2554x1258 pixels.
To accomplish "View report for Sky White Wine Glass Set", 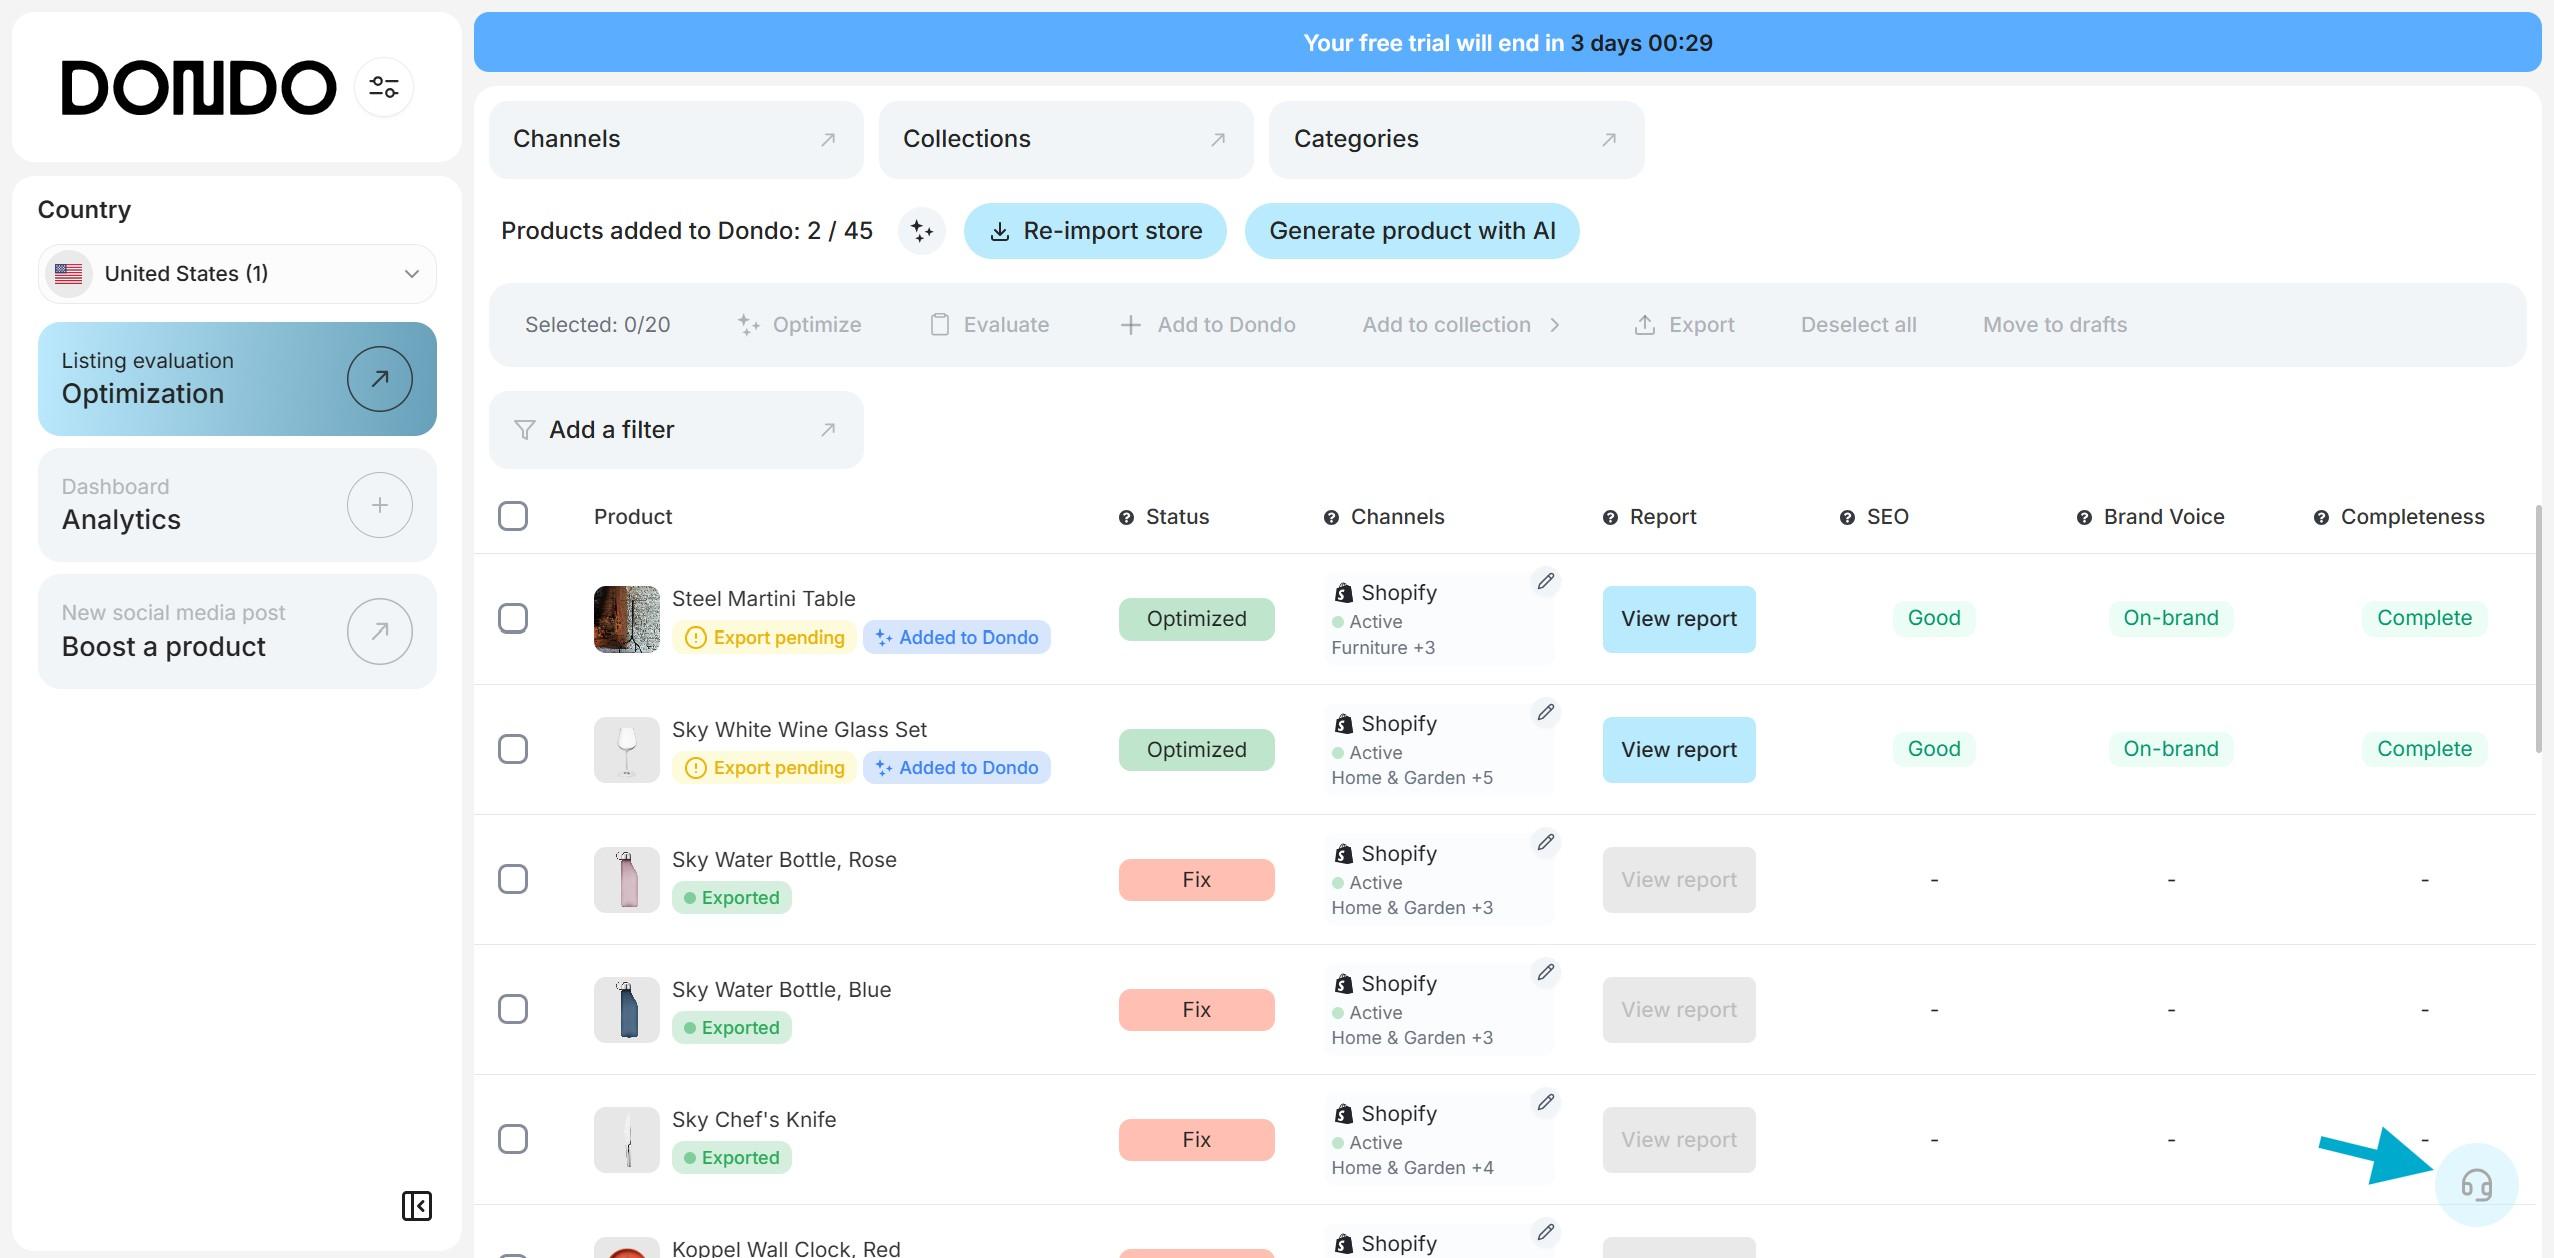I will tap(1678, 749).
